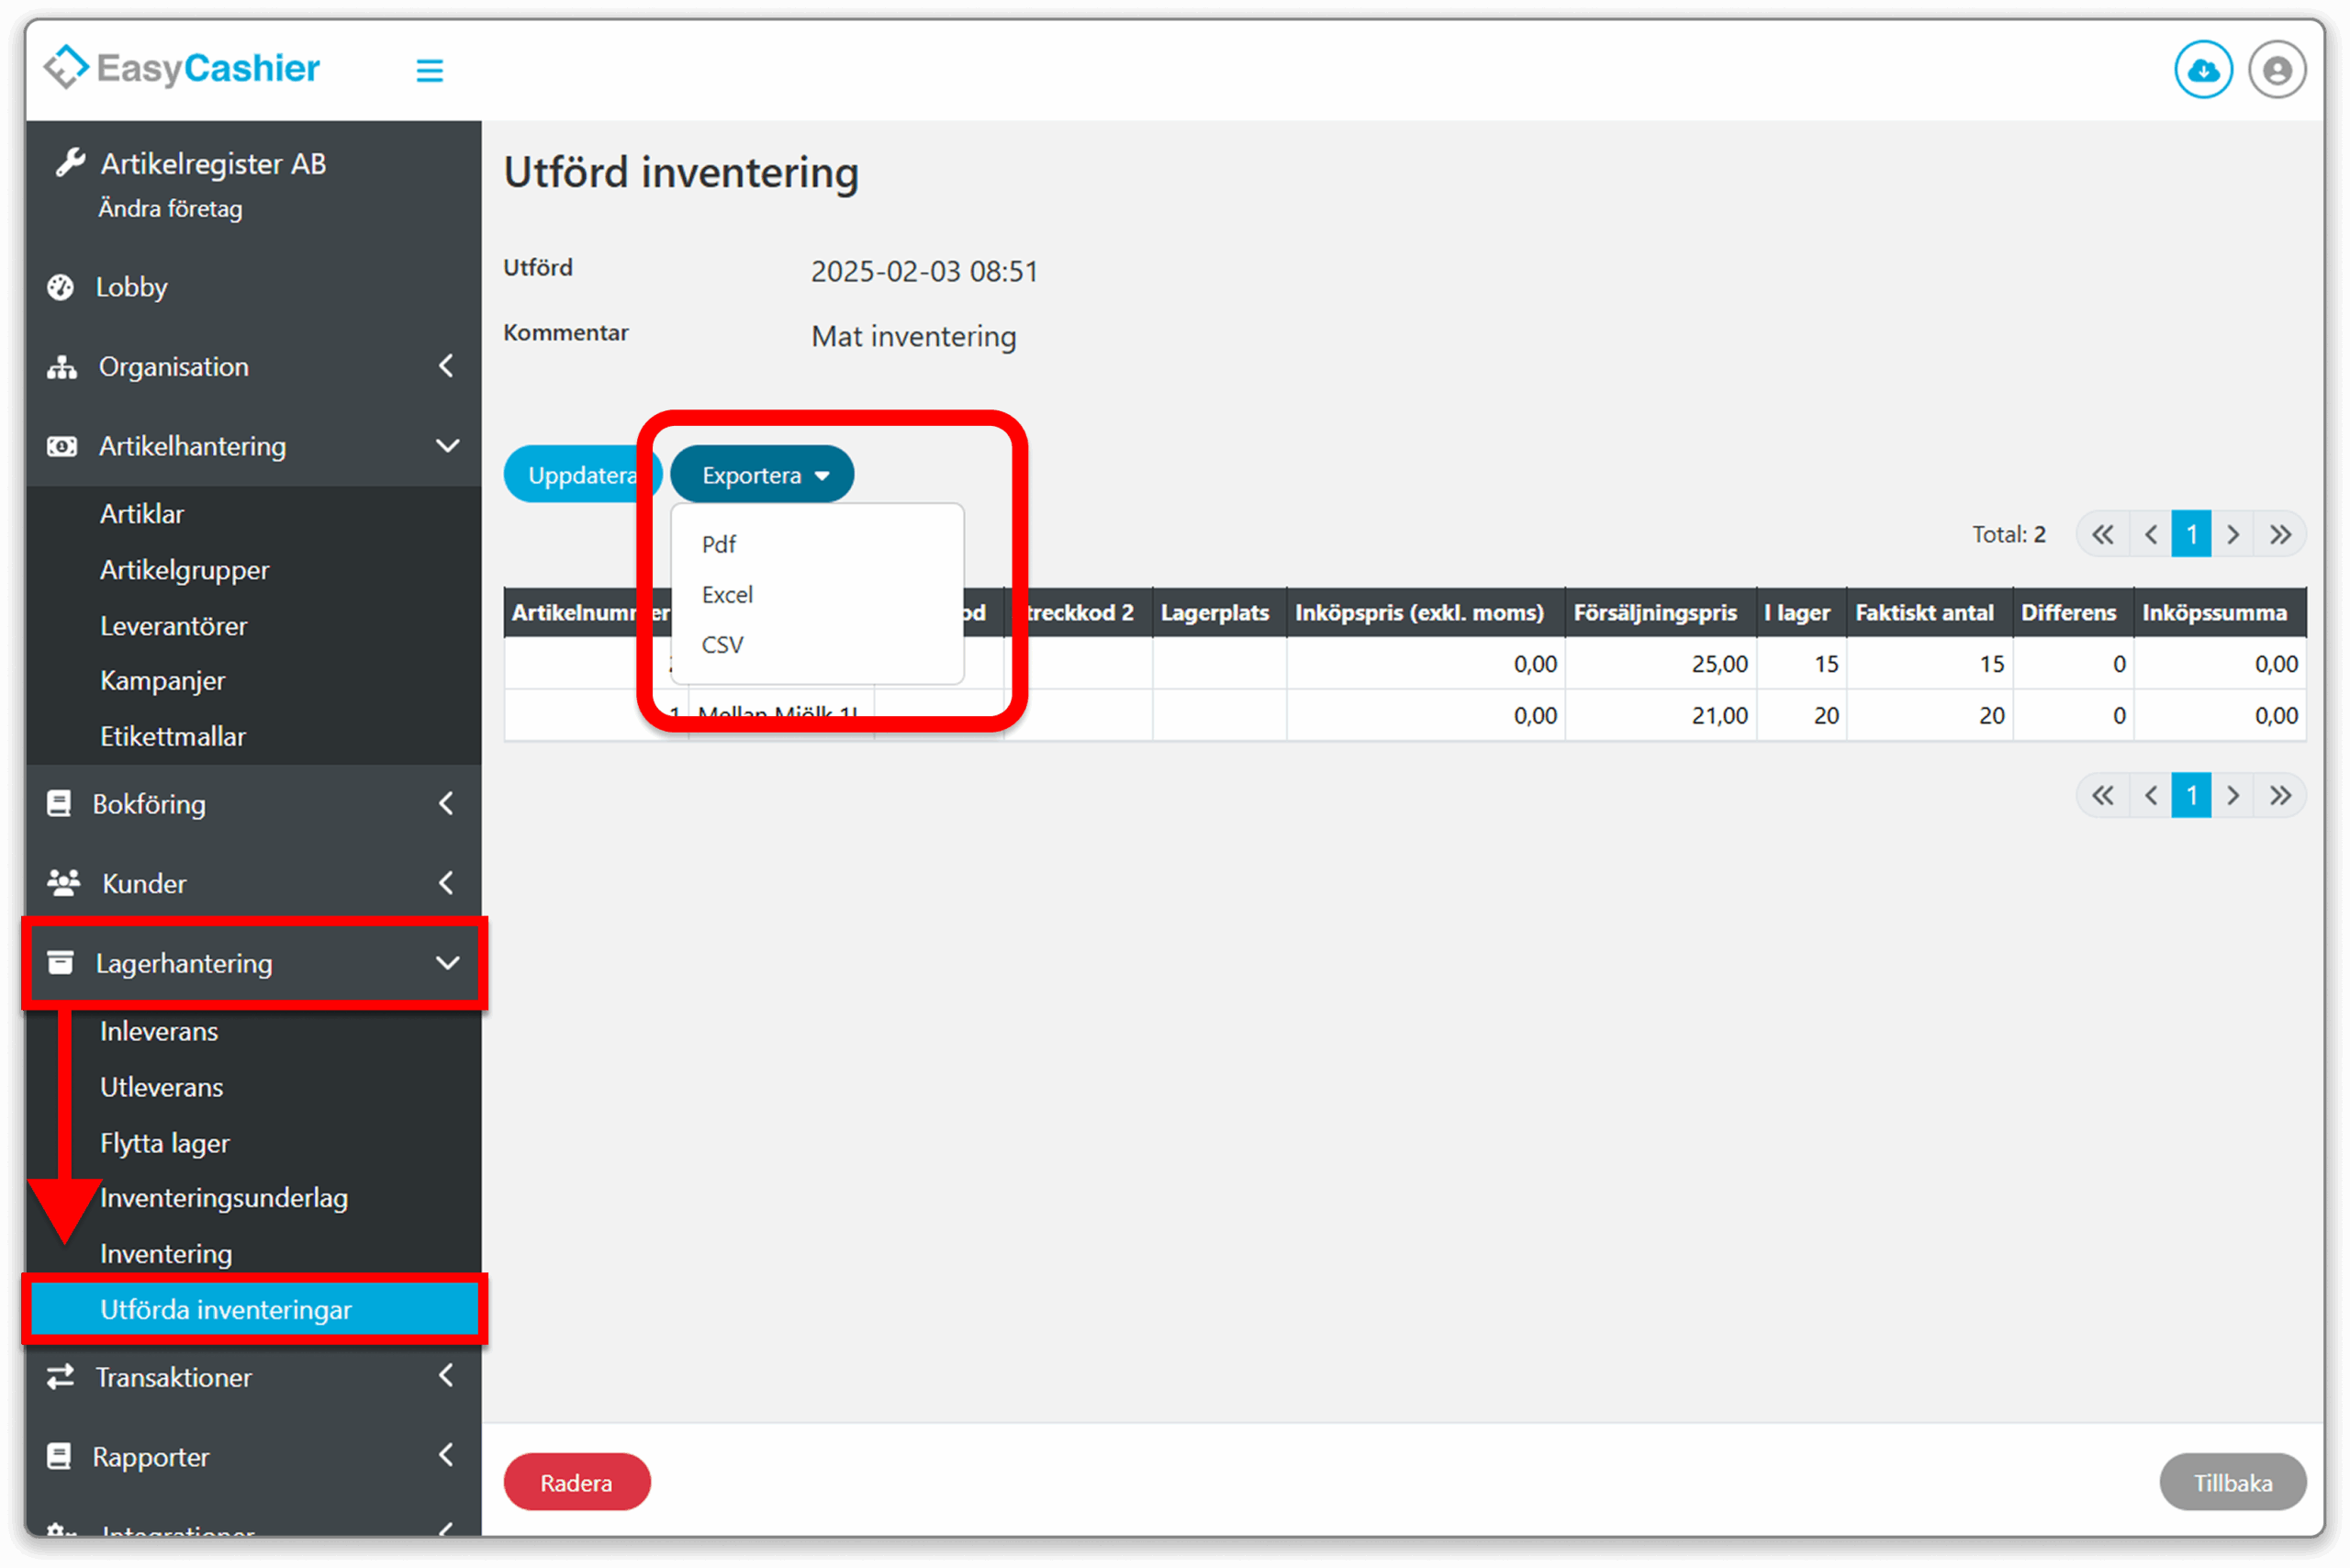Go to previous page in top pagination

2150,534
